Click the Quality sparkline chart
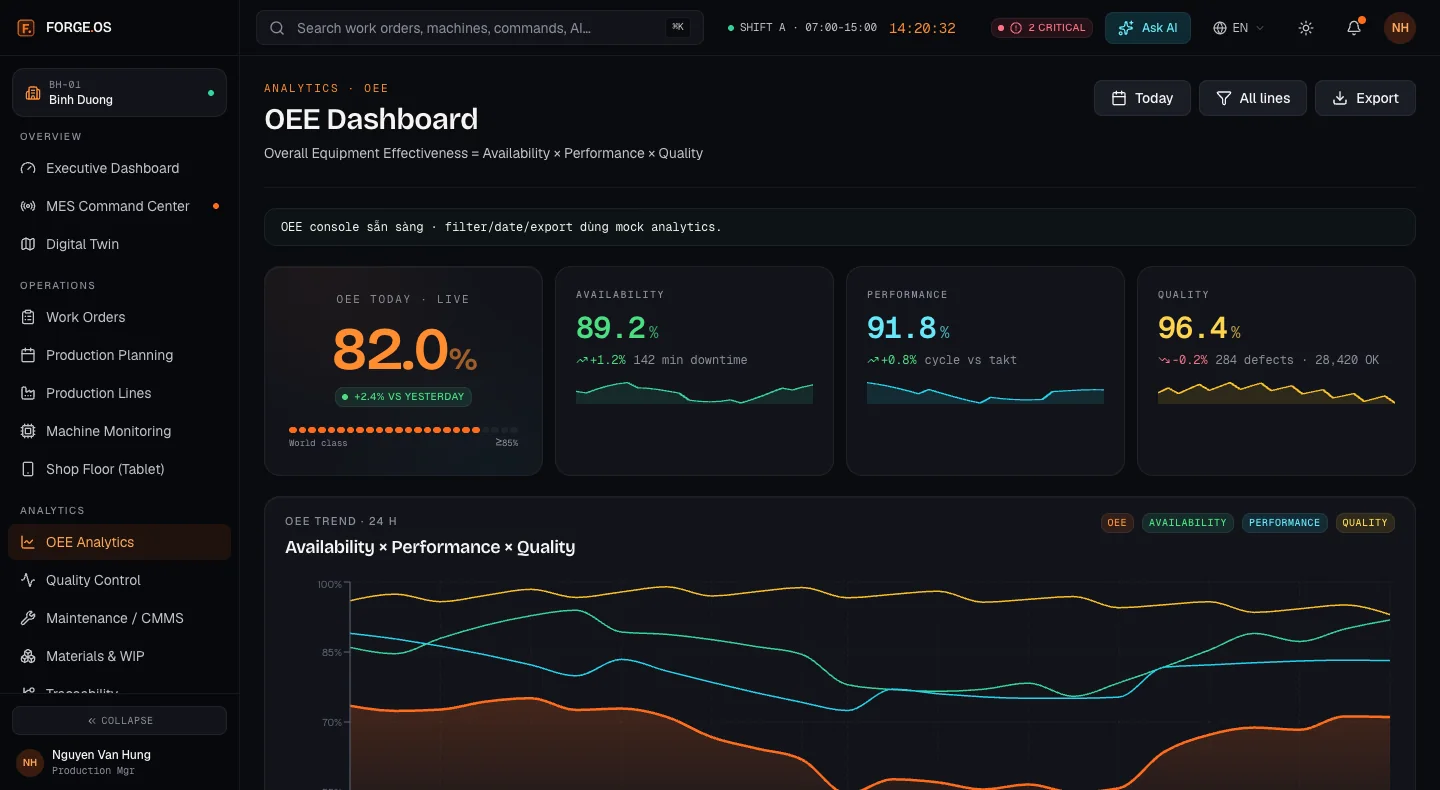 1276,392
